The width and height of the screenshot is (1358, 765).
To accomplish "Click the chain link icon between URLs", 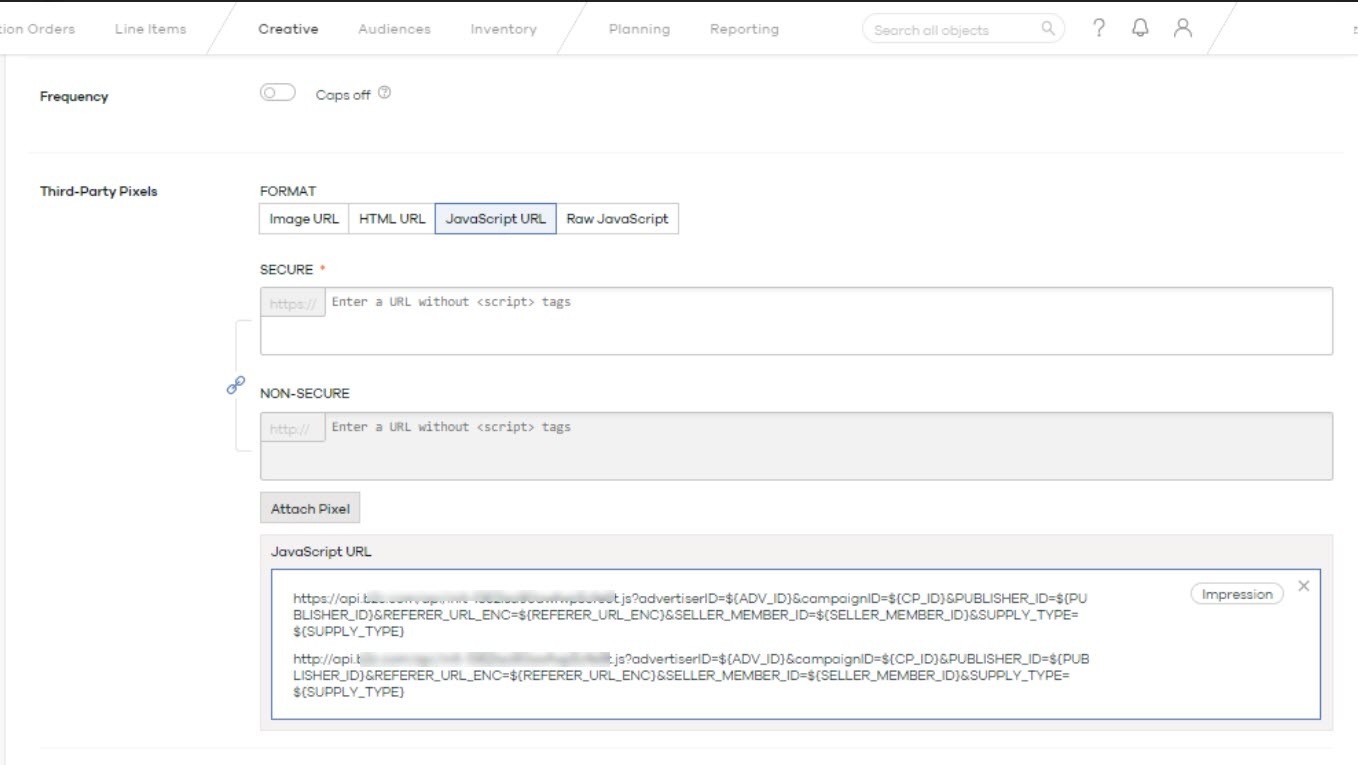I will (x=236, y=385).
